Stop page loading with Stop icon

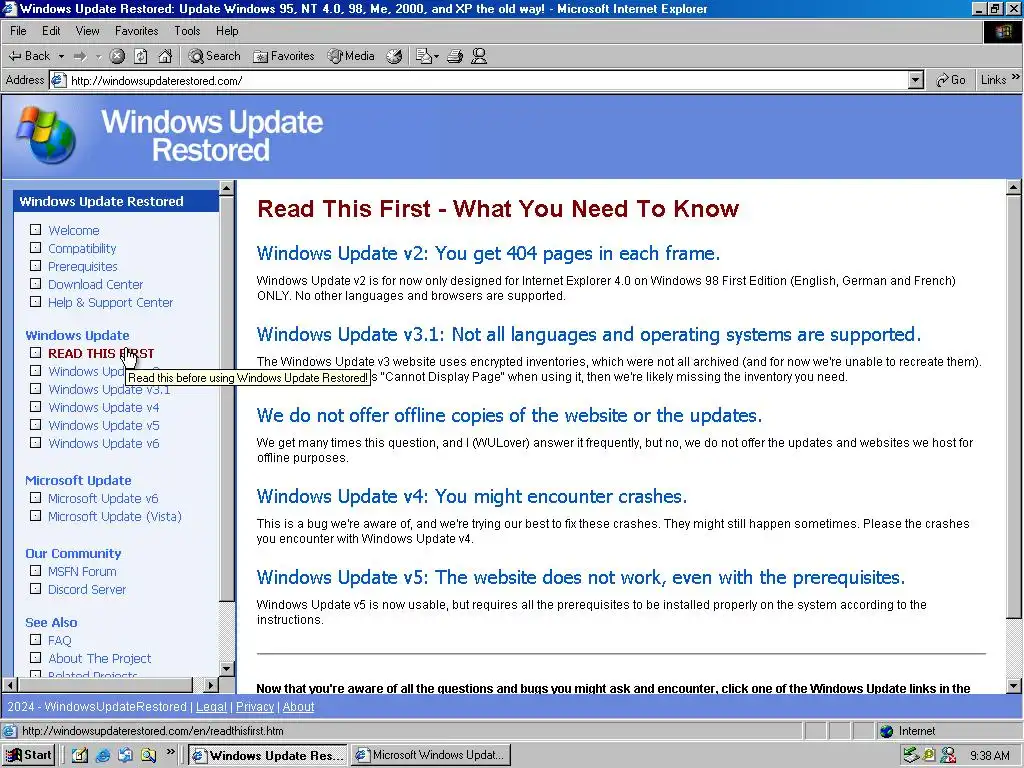pyautogui.click(x=117, y=57)
